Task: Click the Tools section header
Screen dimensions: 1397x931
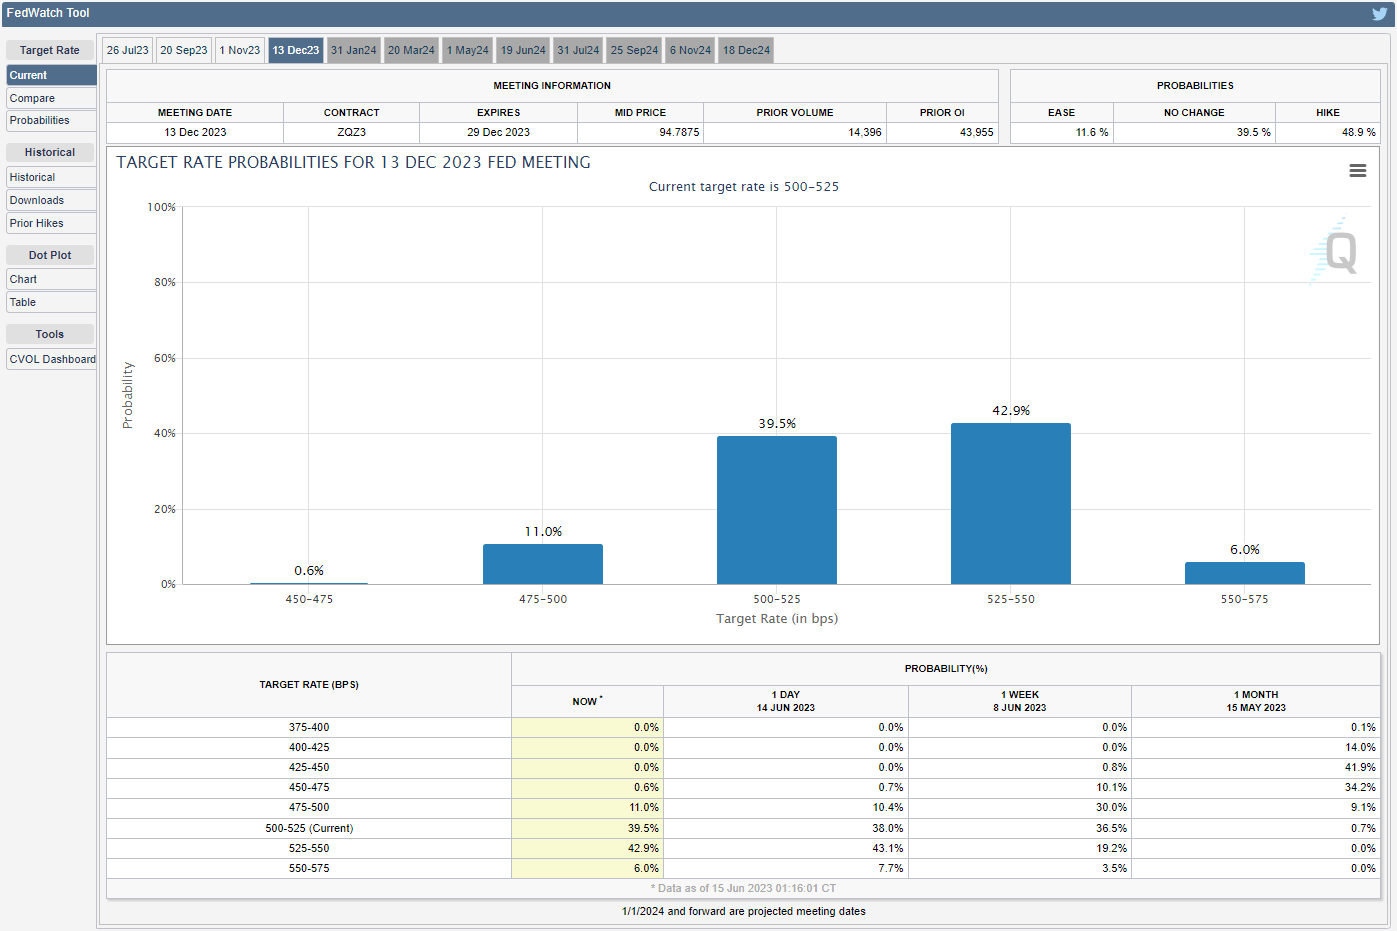Action: (50, 334)
